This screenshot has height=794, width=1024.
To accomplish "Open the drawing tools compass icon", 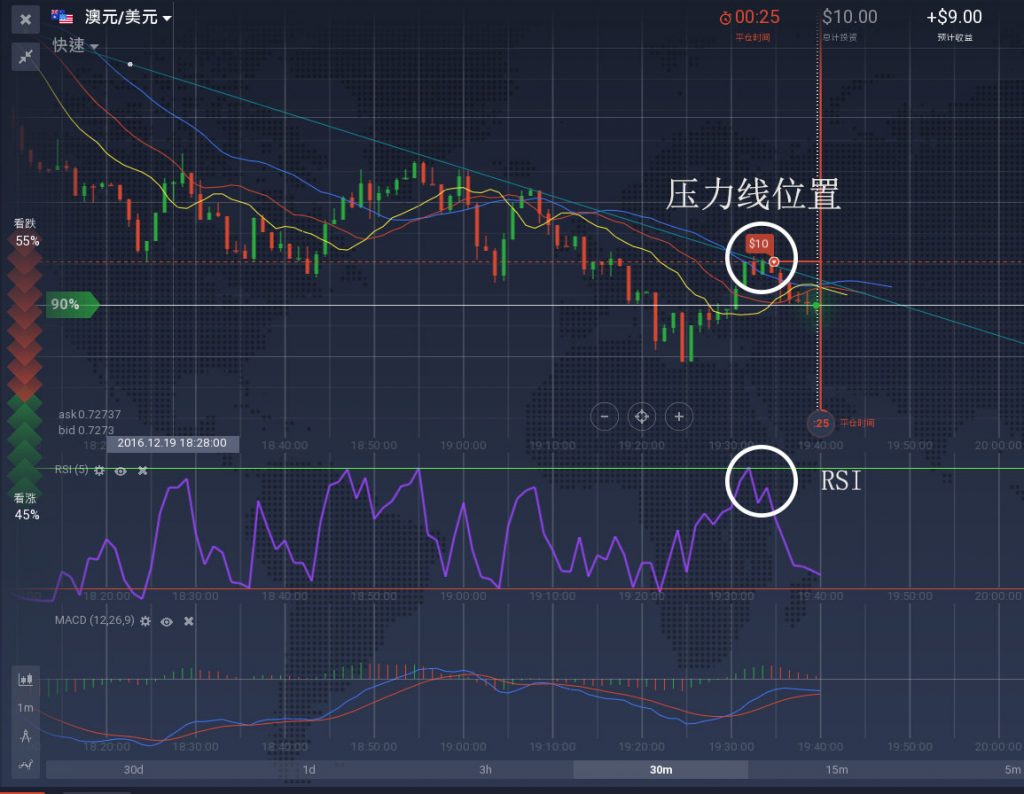I will tap(23, 737).
